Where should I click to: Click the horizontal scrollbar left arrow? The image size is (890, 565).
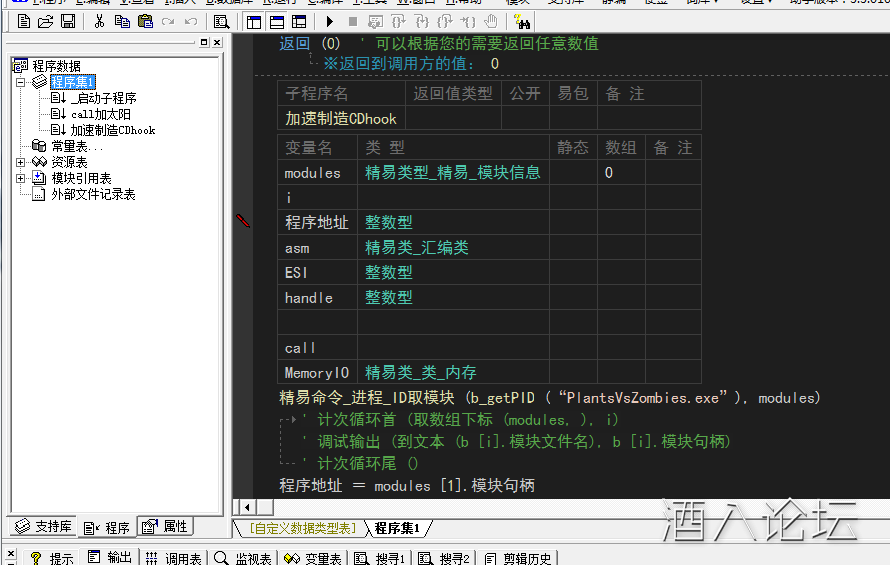point(238,507)
